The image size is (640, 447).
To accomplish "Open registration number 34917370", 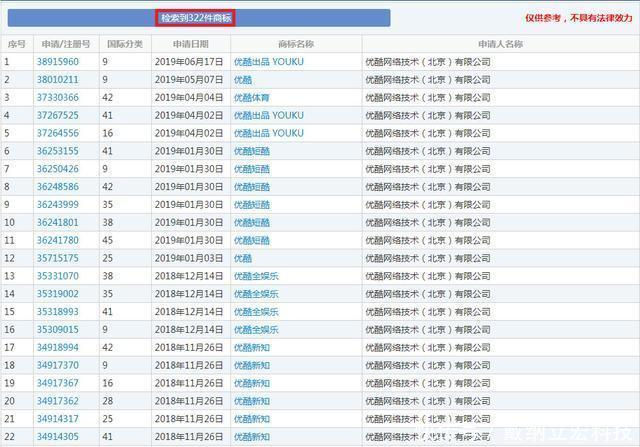I will point(58,365).
